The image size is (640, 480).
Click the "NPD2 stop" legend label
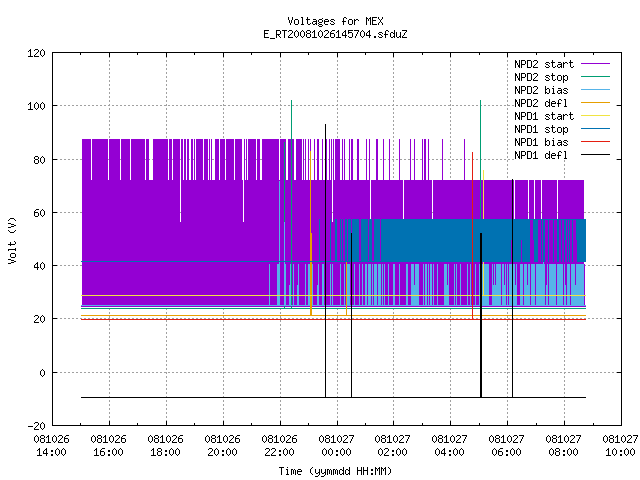[x=541, y=77]
